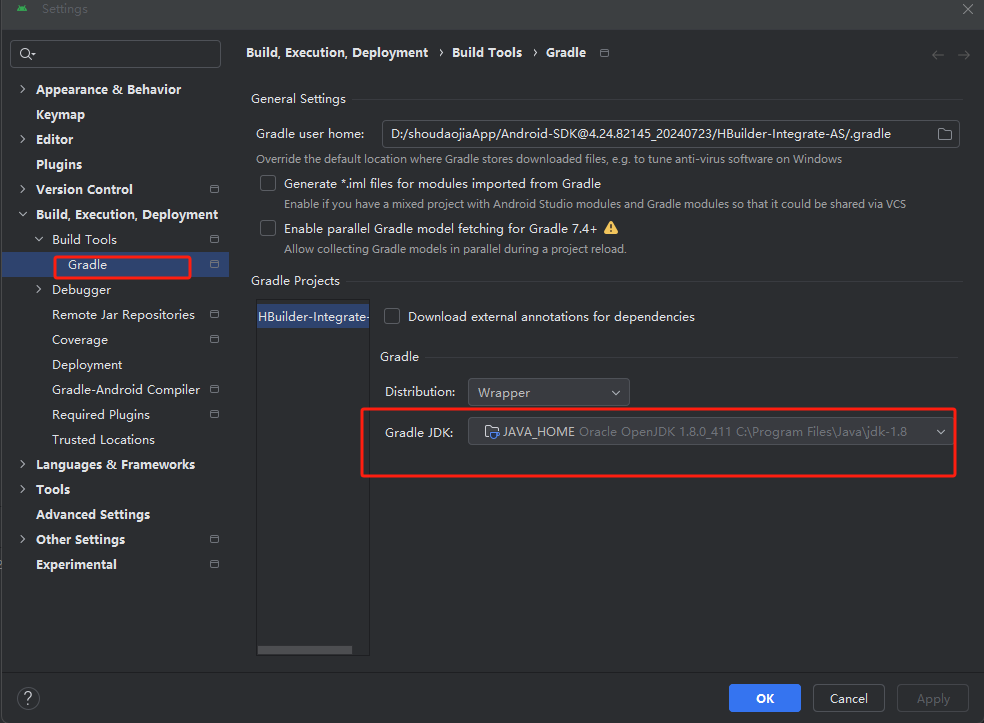Open Required Plugins settings
The width and height of the screenshot is (984, 723).
click(x=100, y=415)
